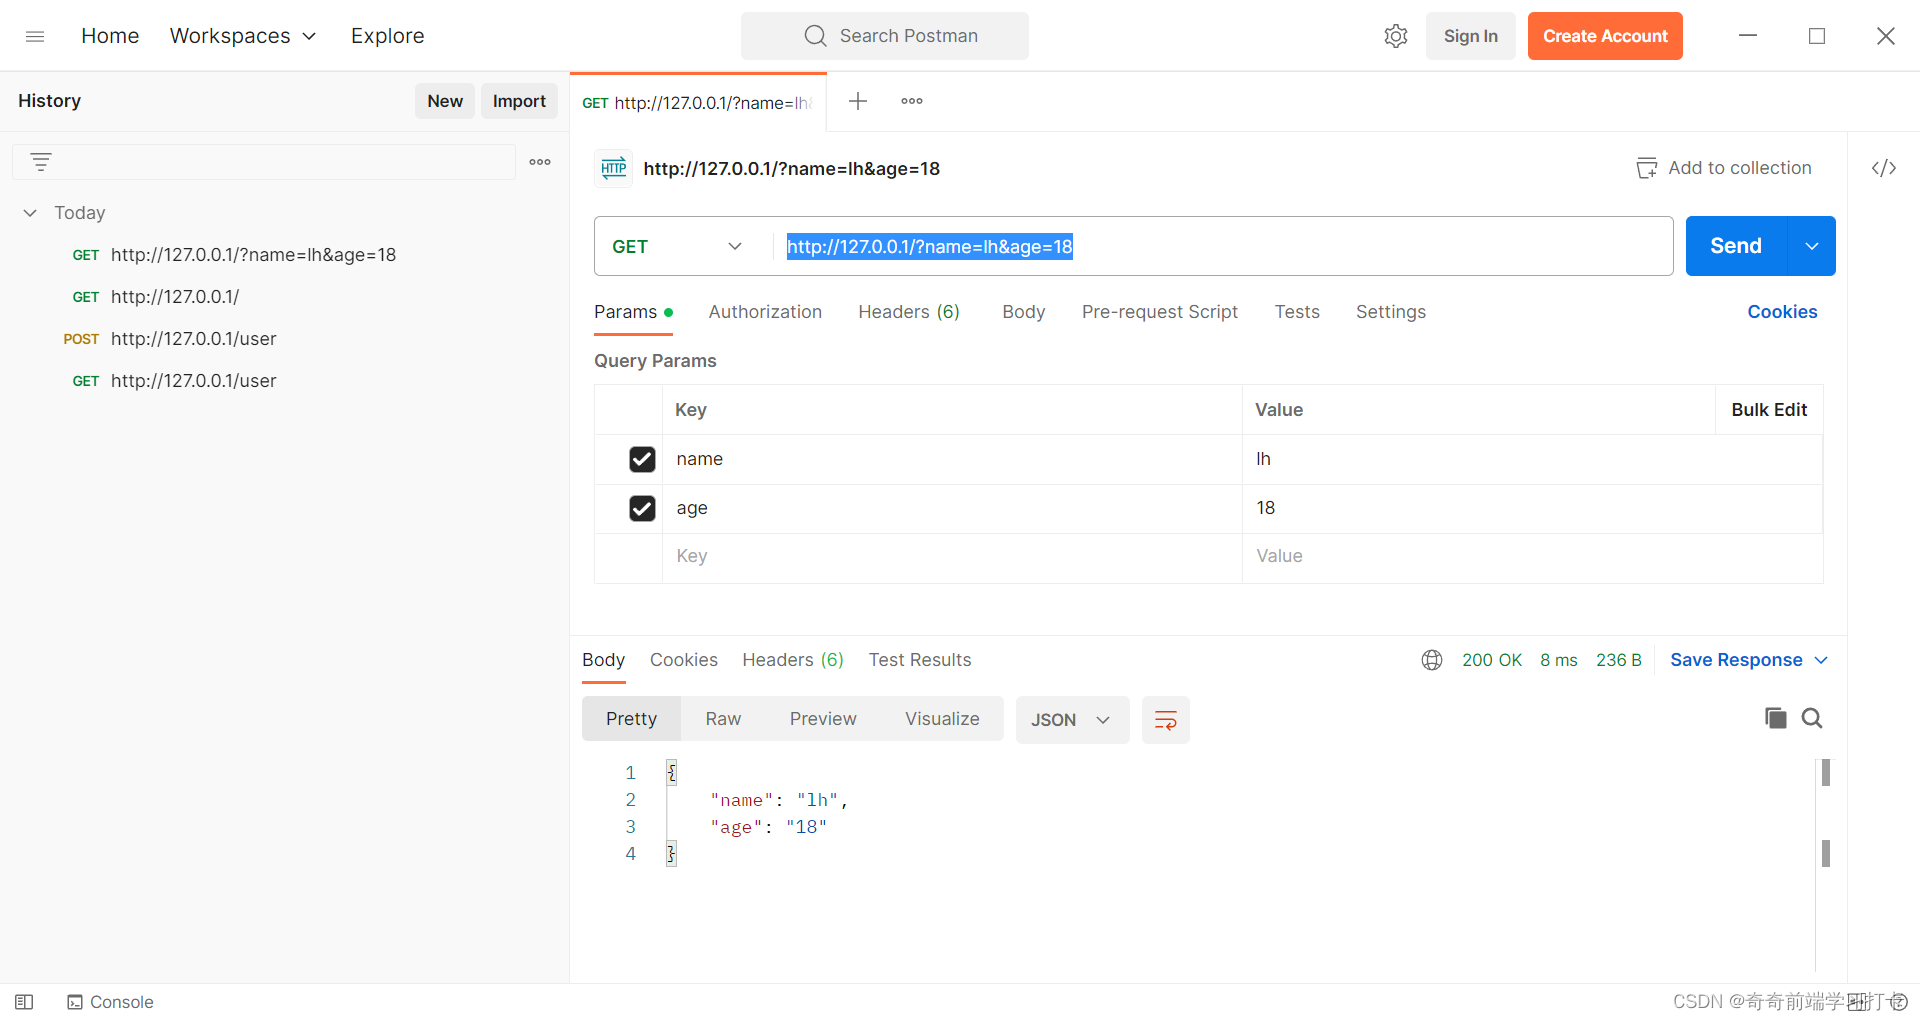This screenshot has width=1920, height=1020.
Task: Go to Home
Action: (110, 36)
